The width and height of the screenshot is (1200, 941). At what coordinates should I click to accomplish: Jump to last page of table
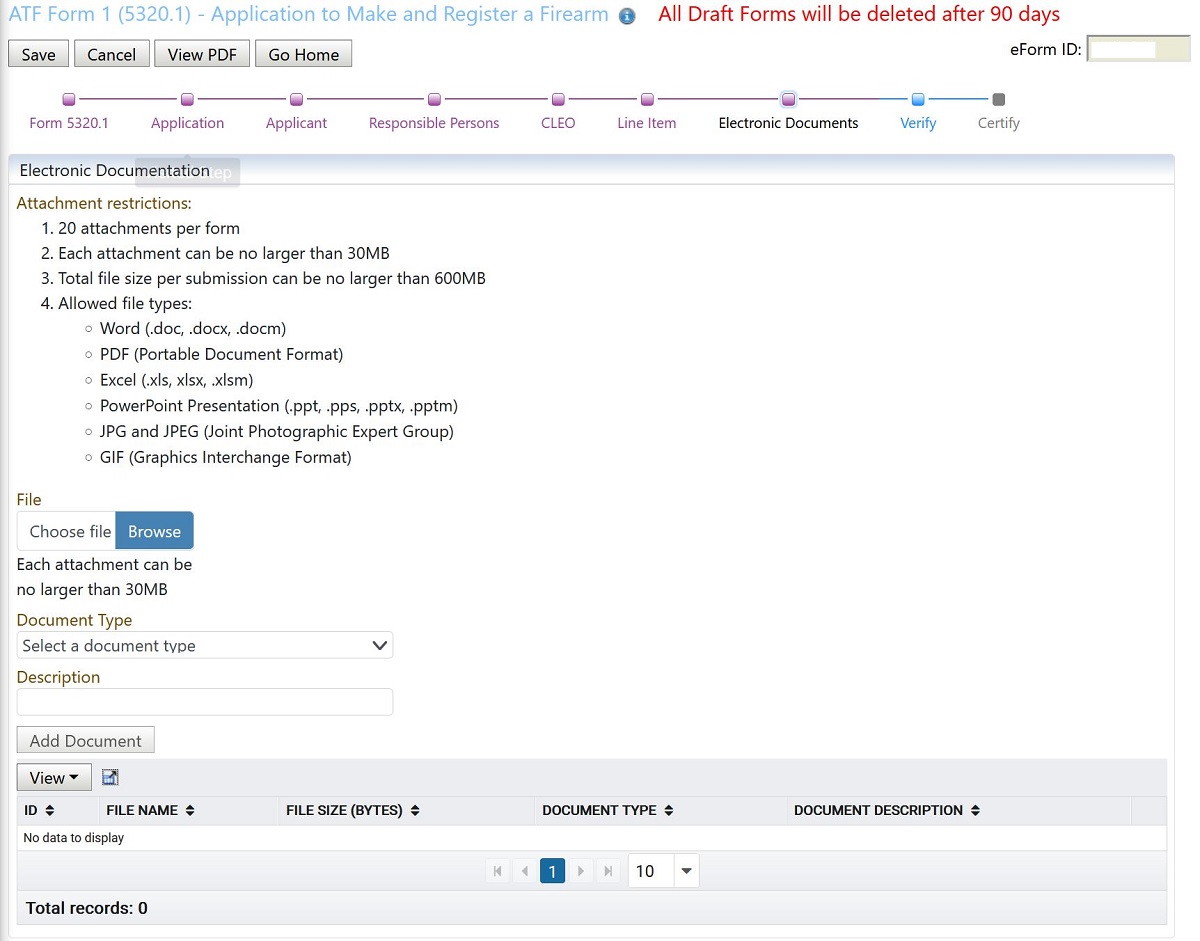tap(607, 871)
